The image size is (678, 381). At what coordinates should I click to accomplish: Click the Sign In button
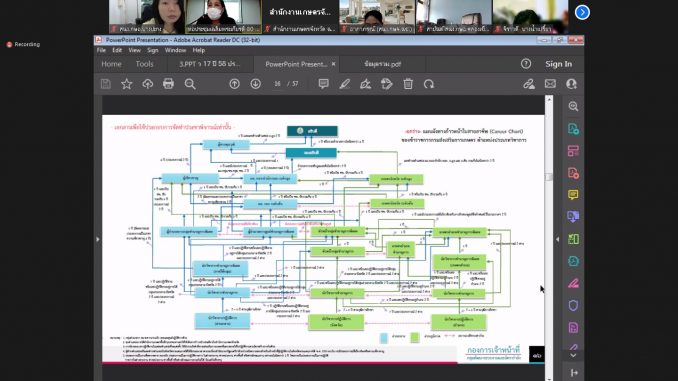coord(558,64)
